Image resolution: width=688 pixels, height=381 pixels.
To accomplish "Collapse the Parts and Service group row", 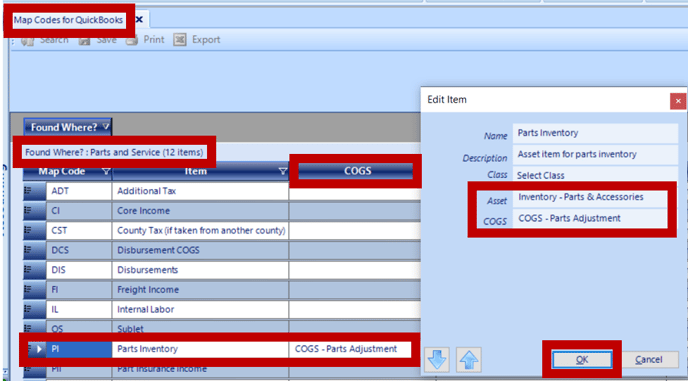I will 114,152.
